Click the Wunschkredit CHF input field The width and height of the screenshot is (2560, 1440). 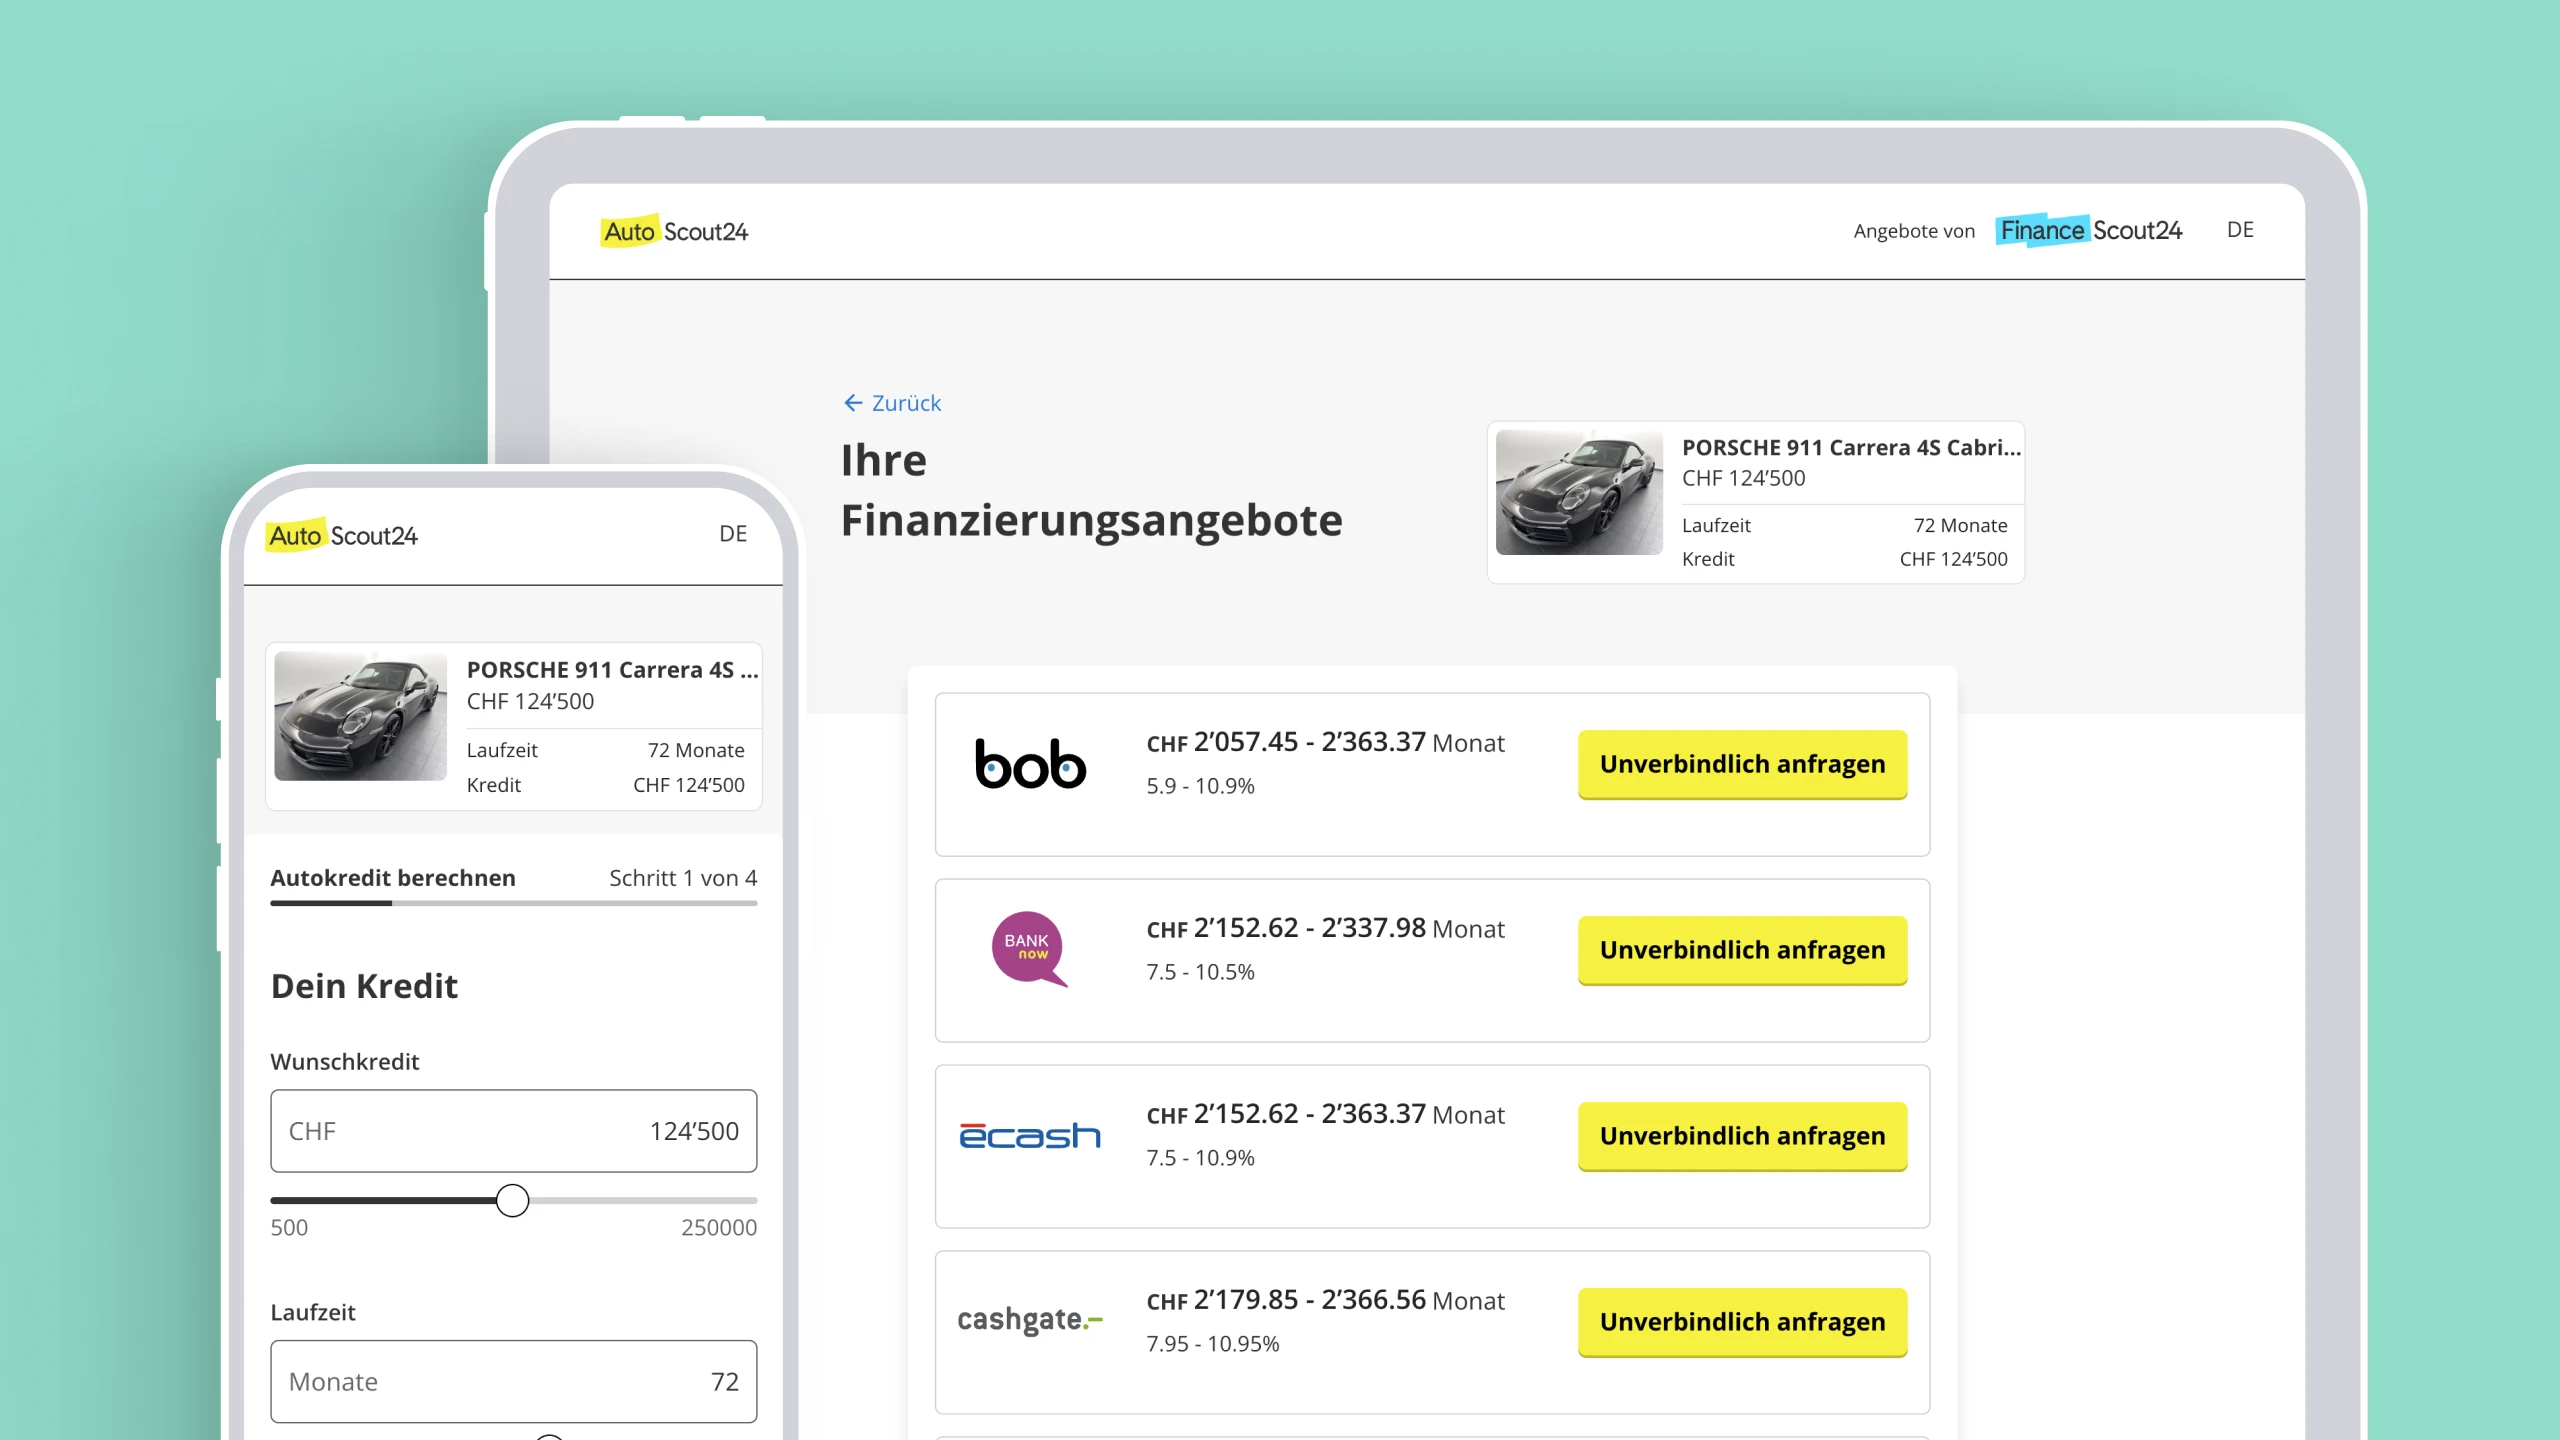[513, 1131]
